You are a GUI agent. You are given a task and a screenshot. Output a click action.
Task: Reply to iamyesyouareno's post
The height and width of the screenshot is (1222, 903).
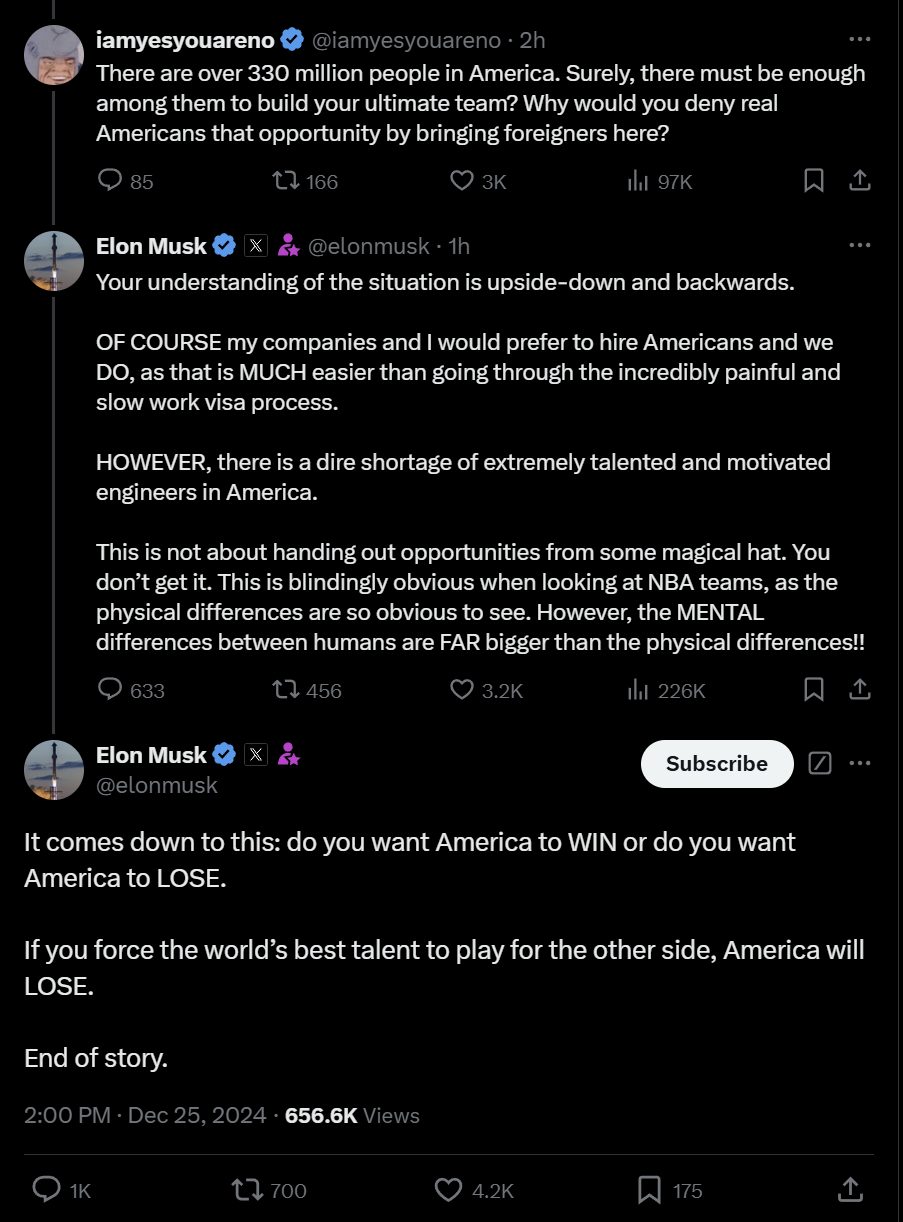point(110,181)
